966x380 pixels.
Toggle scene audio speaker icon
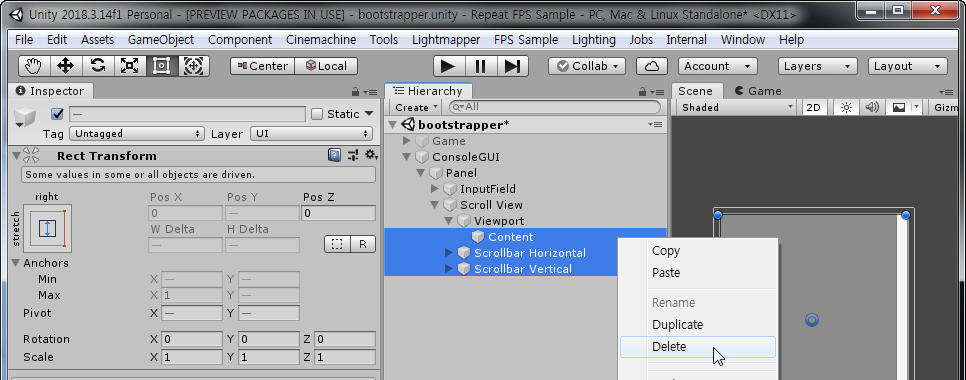point(872,107)
